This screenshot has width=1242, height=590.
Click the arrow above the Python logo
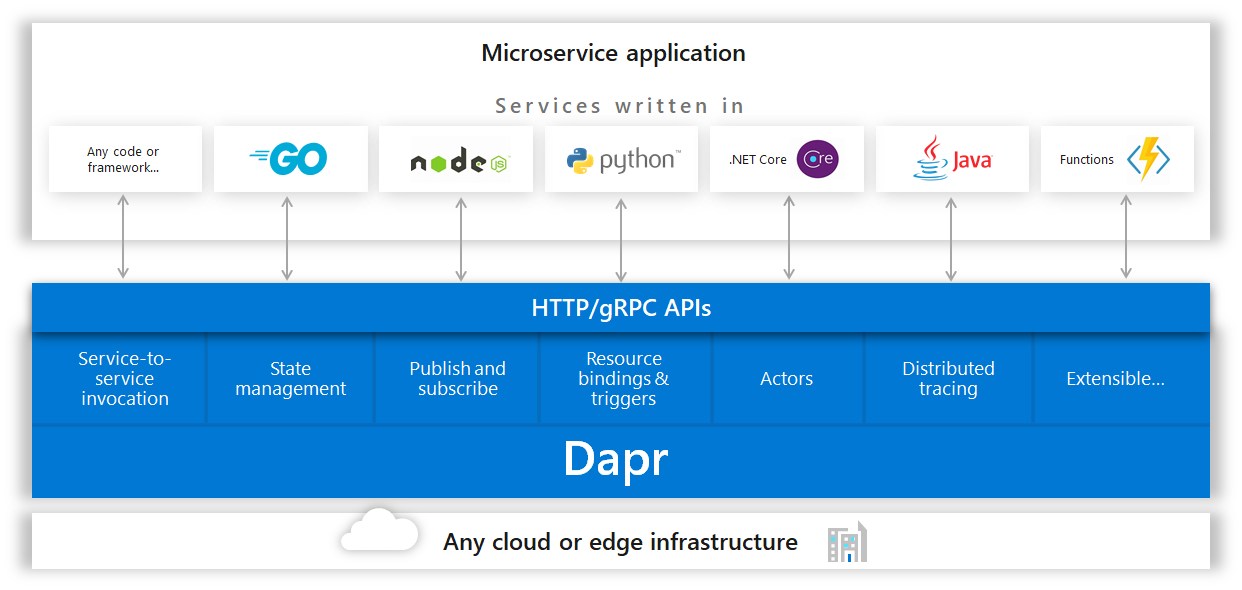pos(621,240)
